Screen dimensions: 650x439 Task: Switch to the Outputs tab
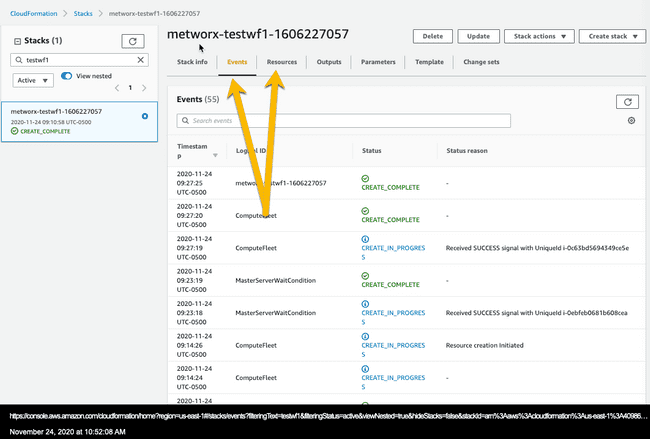pyautogui.click(x=329, y=62)
